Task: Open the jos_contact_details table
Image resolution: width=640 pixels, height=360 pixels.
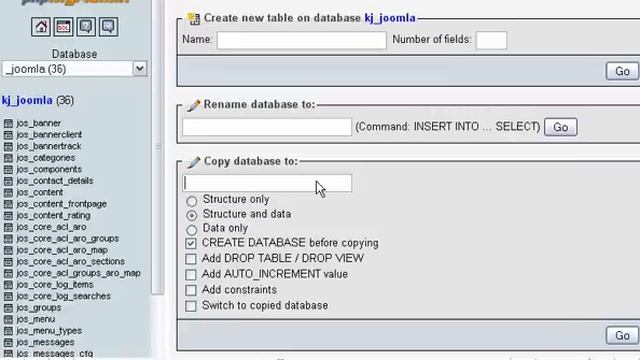Action: tap(55, 181)
